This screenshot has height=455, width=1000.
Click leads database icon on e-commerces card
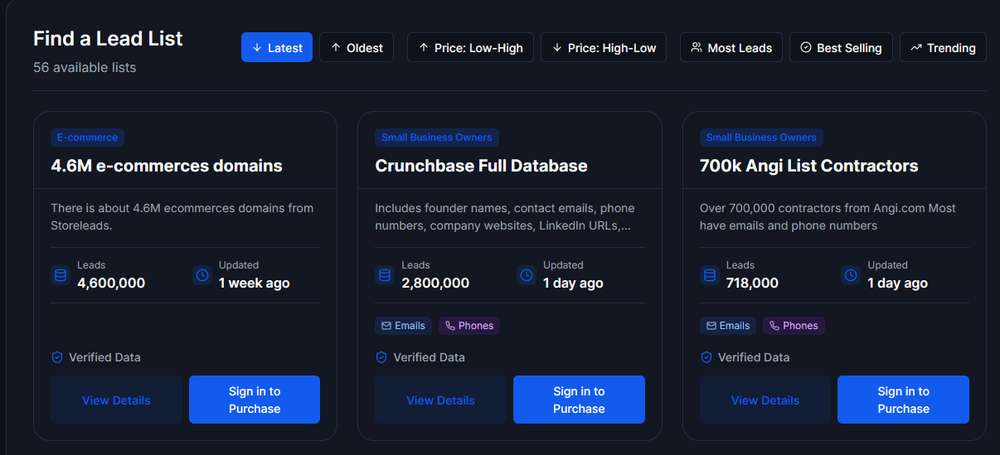coord(61,275)
